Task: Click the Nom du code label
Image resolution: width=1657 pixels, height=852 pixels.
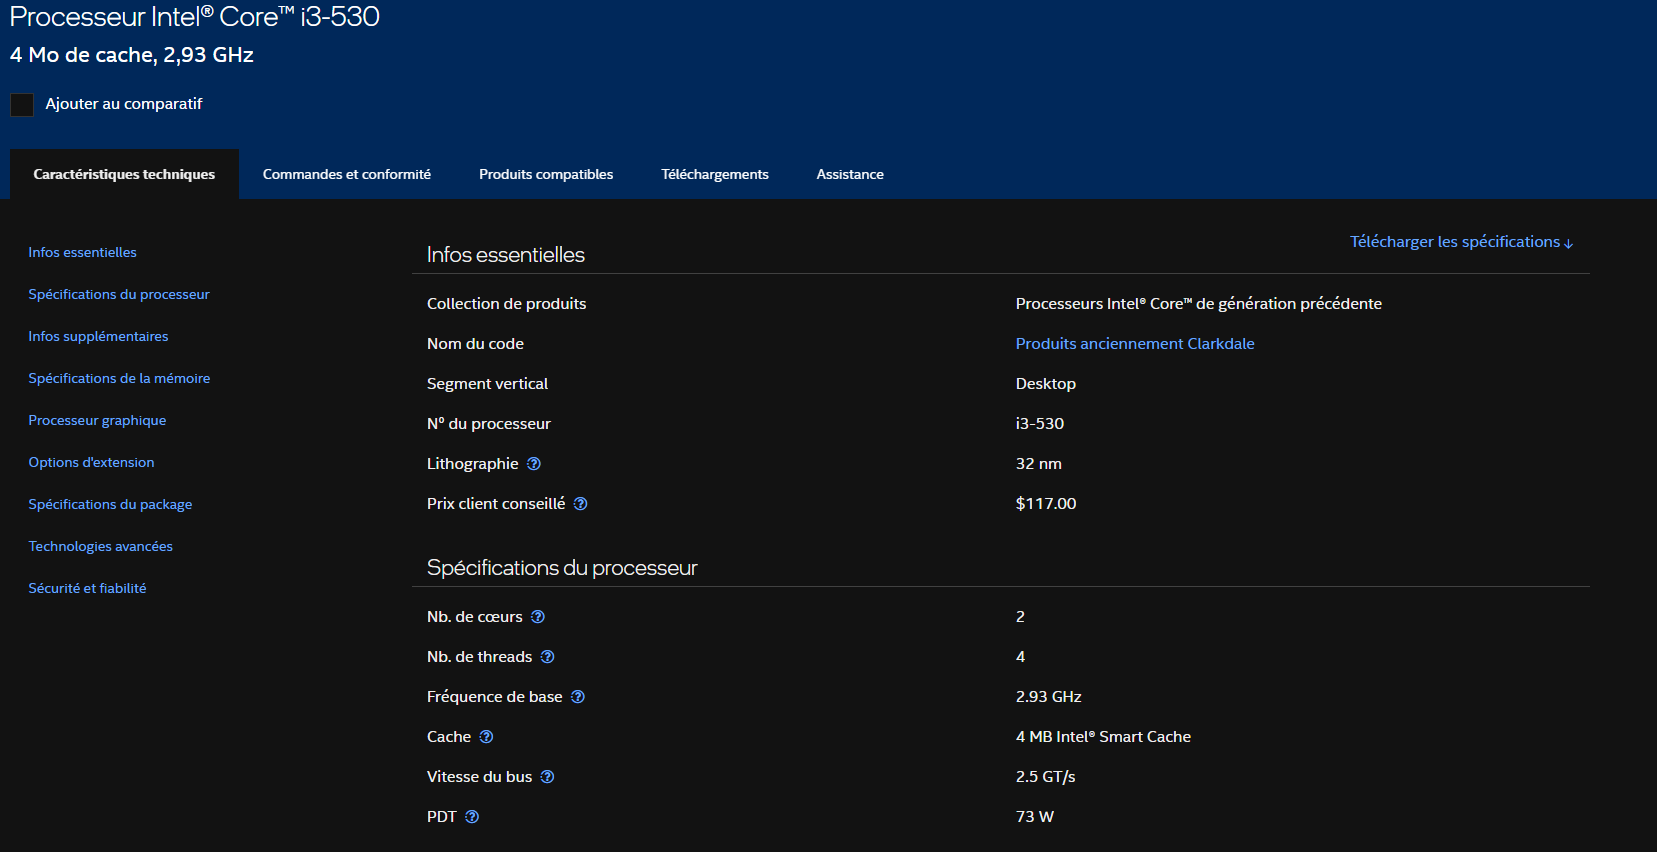Action: 475,344
